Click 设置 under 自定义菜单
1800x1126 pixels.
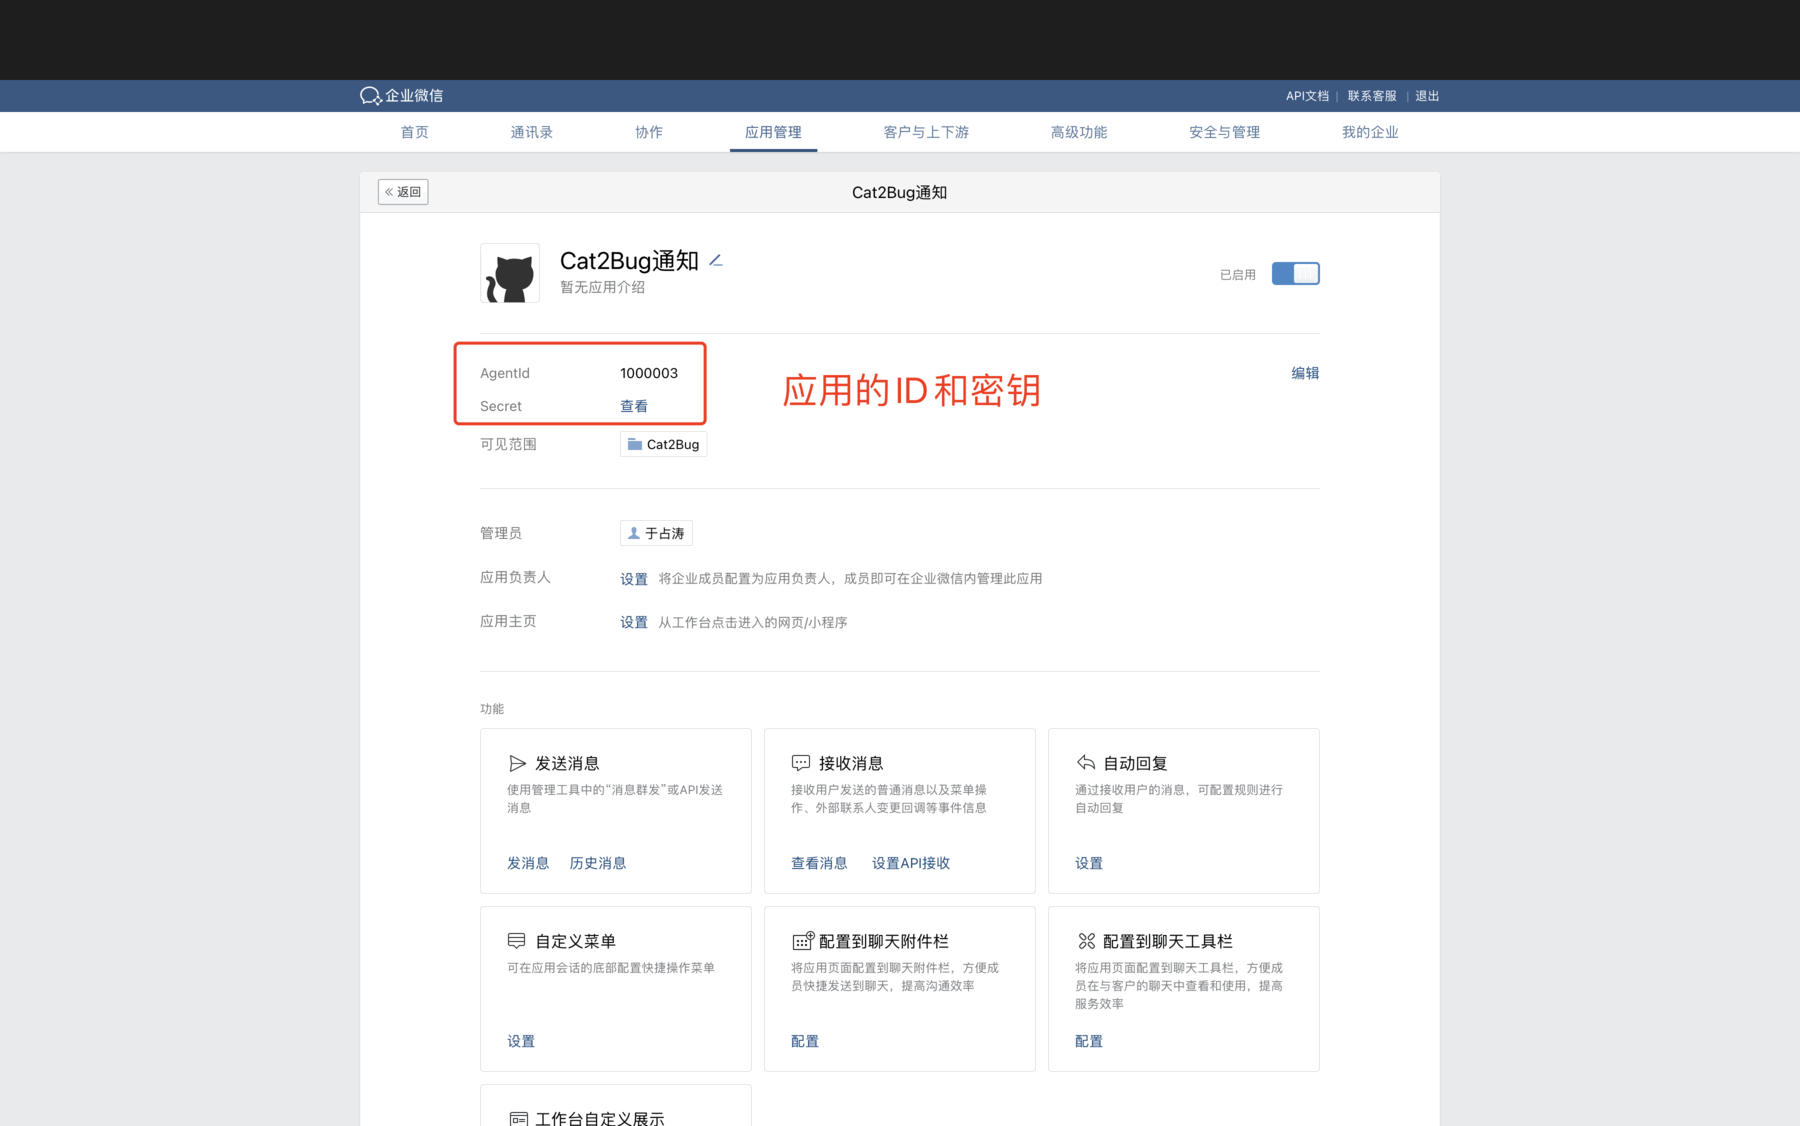coord(521,1041)
